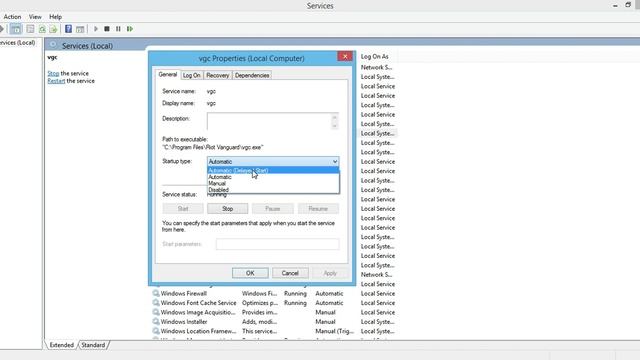Open the blue Help toolbar icon
640x360 pixels.
coord(69,29)
